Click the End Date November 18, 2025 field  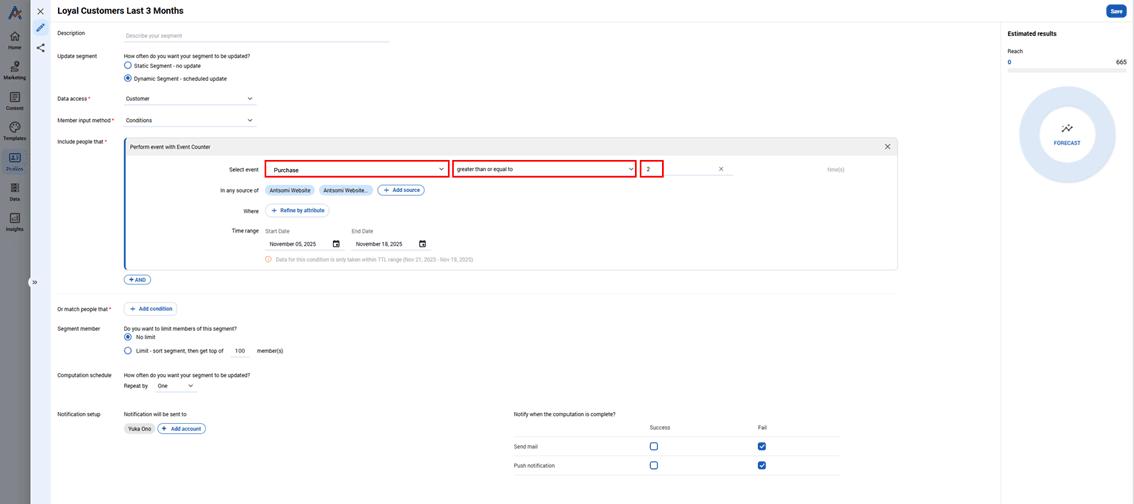point(391,244)
